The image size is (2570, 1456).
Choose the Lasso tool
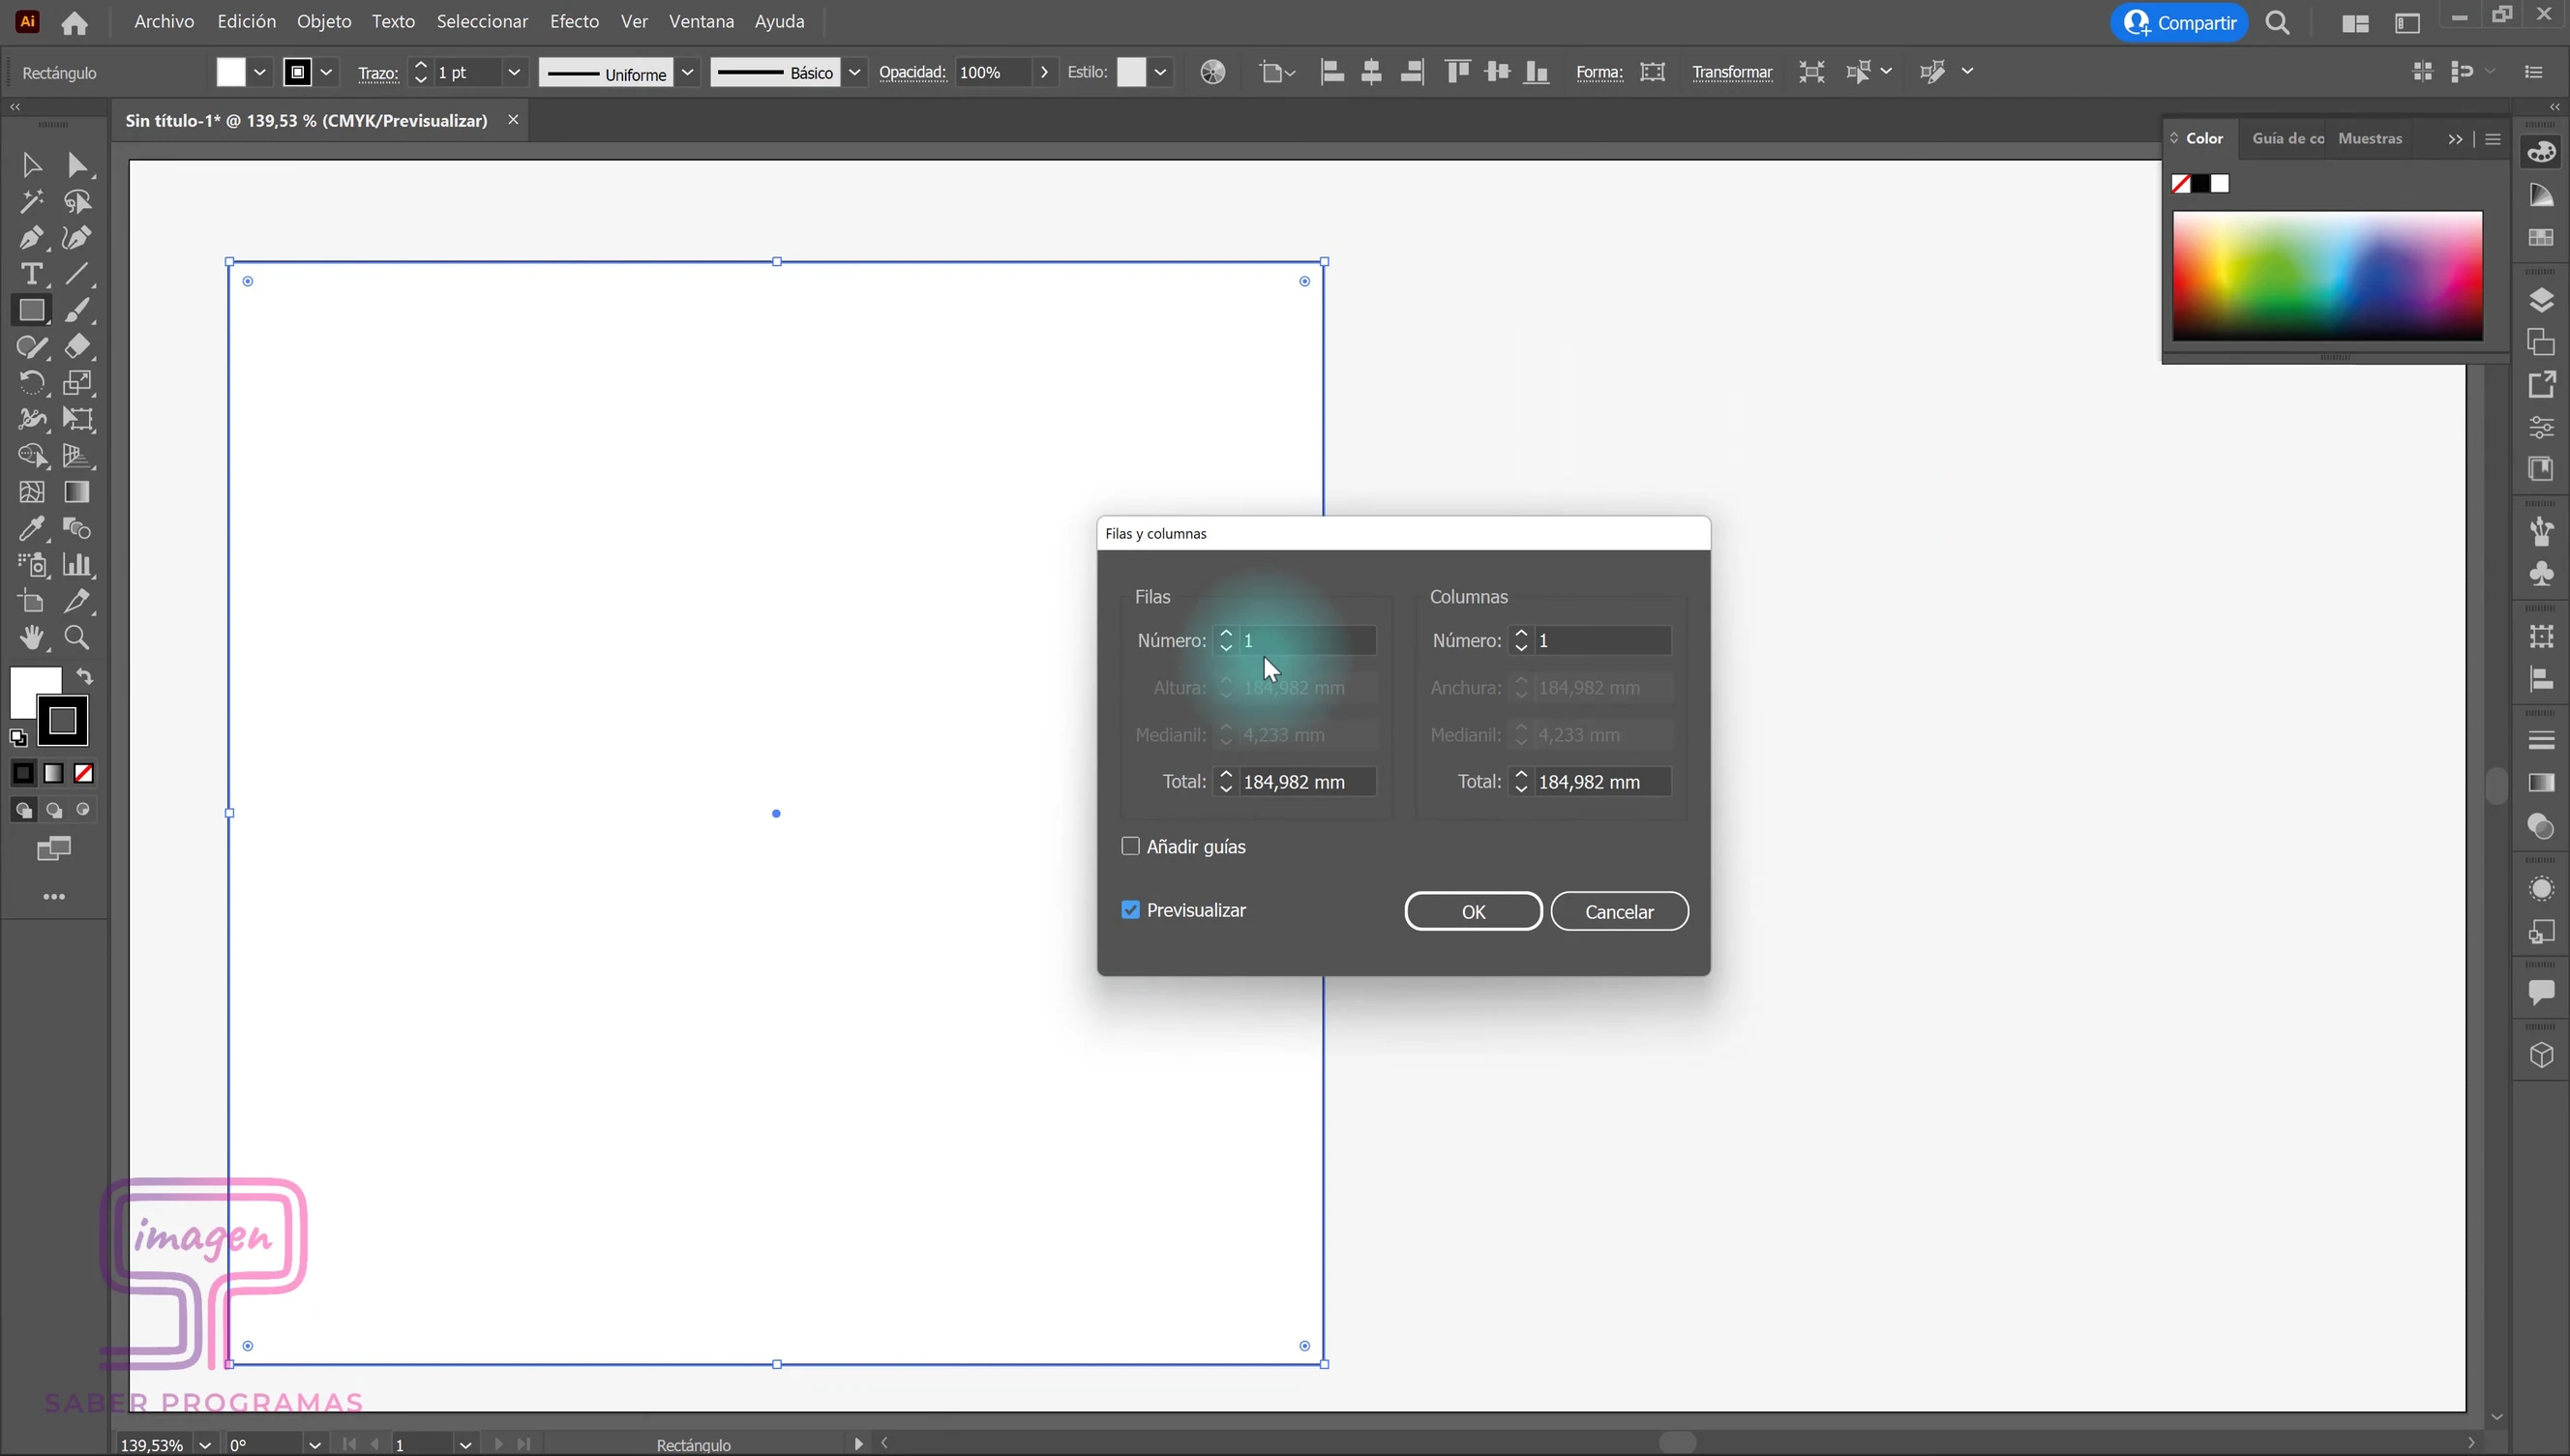[77, 201]
